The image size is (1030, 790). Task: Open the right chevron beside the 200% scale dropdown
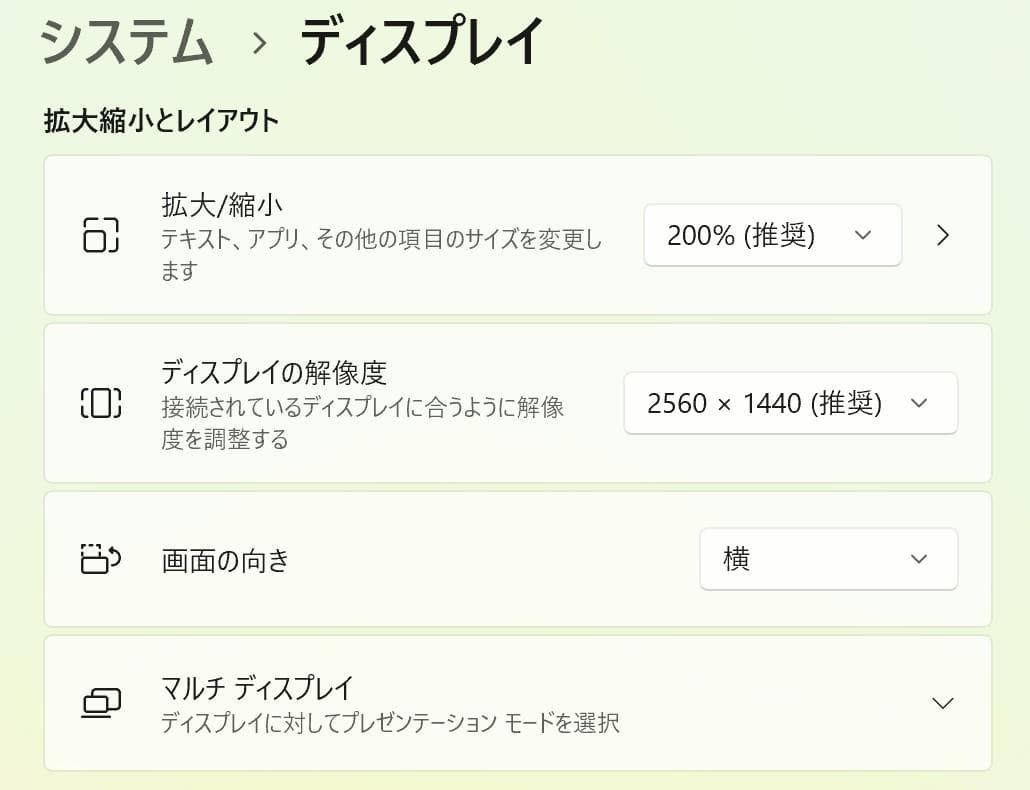tap(942, 235)
